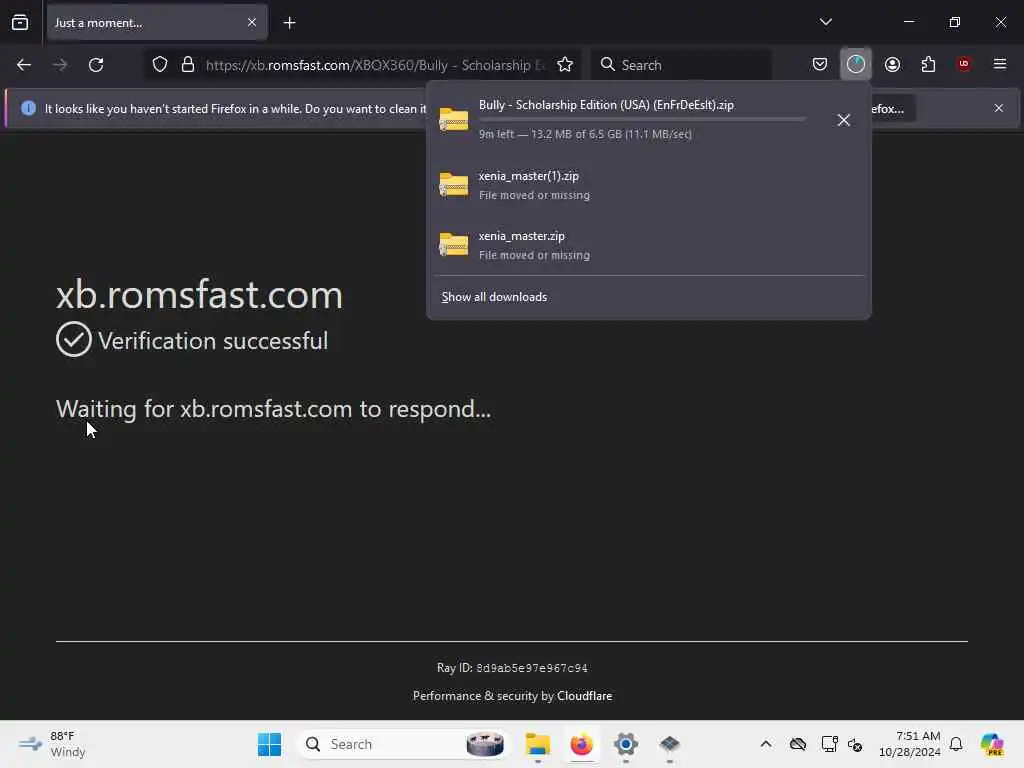The image size is (1024, 768).
Task: Reload the current page
Action: coord(96,65)
